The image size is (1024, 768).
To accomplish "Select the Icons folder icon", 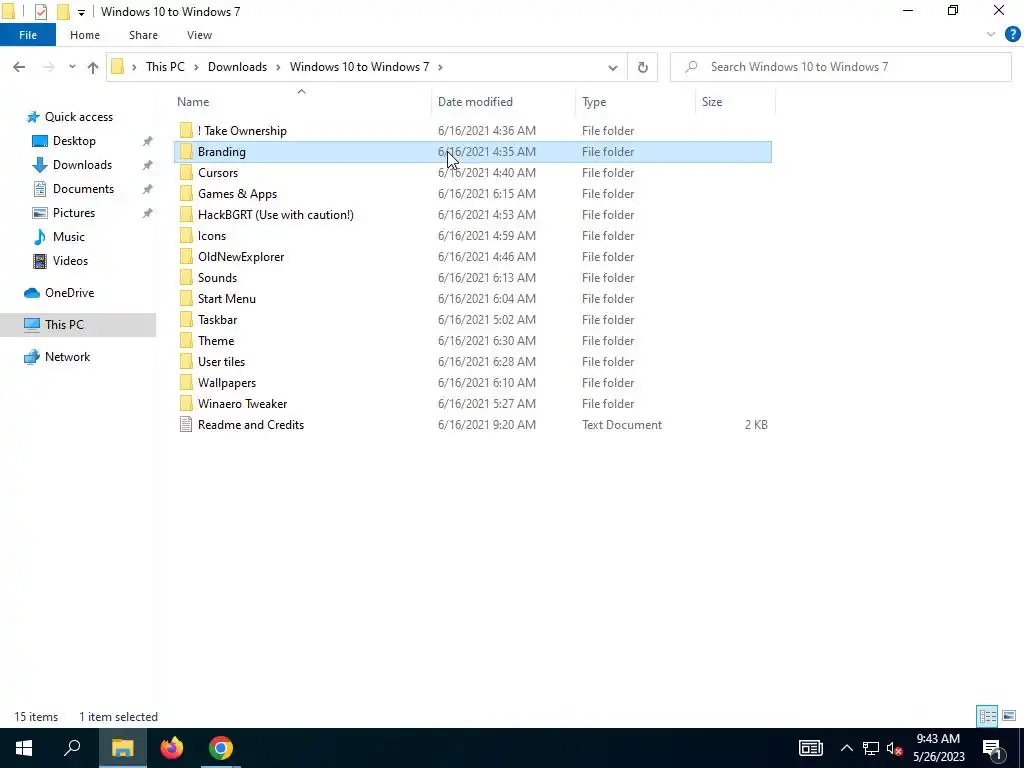I will click(186, 236).
